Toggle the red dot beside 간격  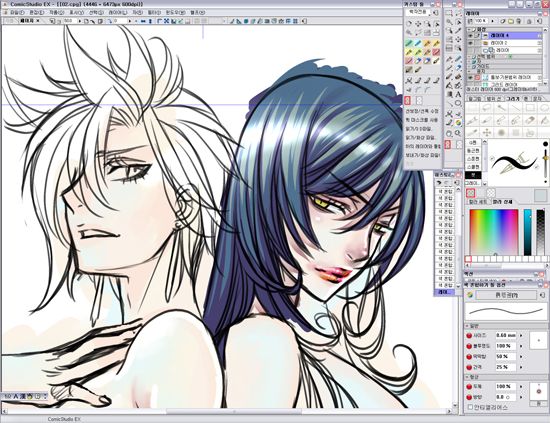tap(469, 367)
